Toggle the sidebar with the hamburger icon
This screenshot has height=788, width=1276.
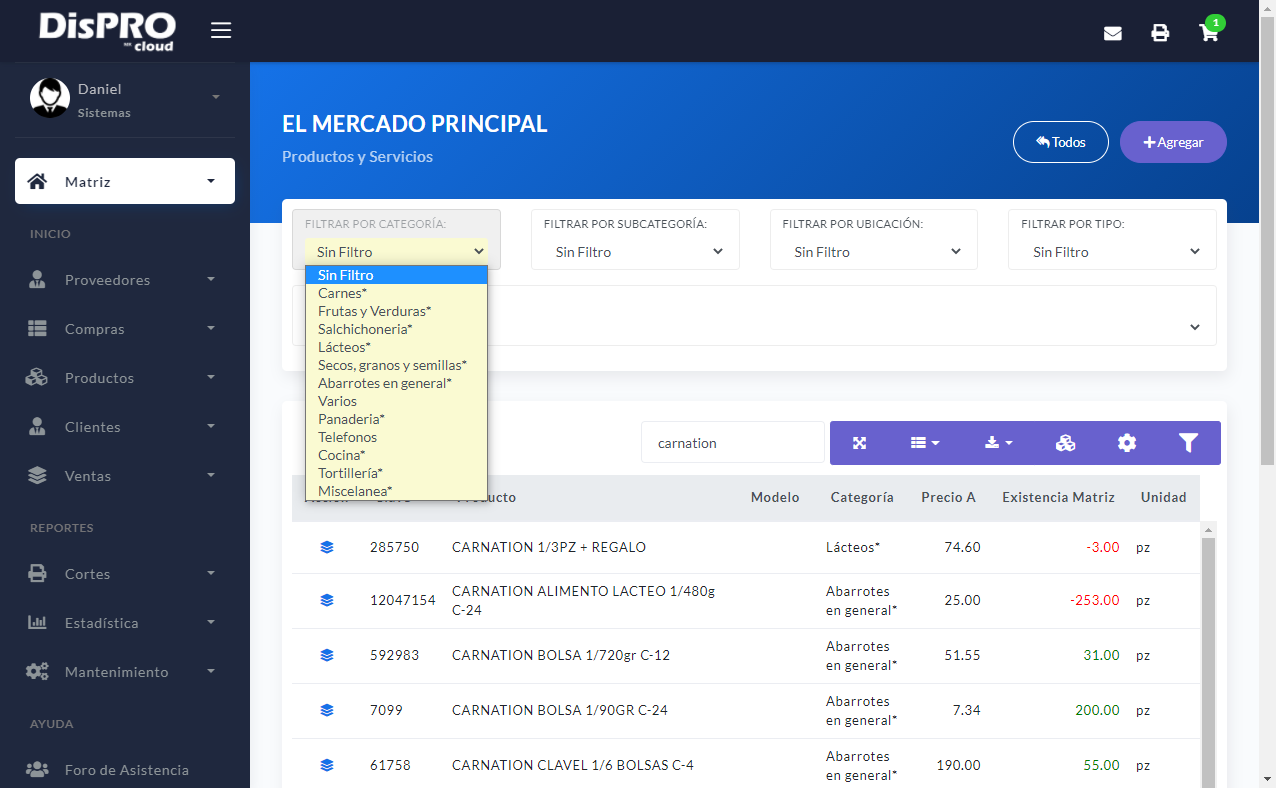221,29
